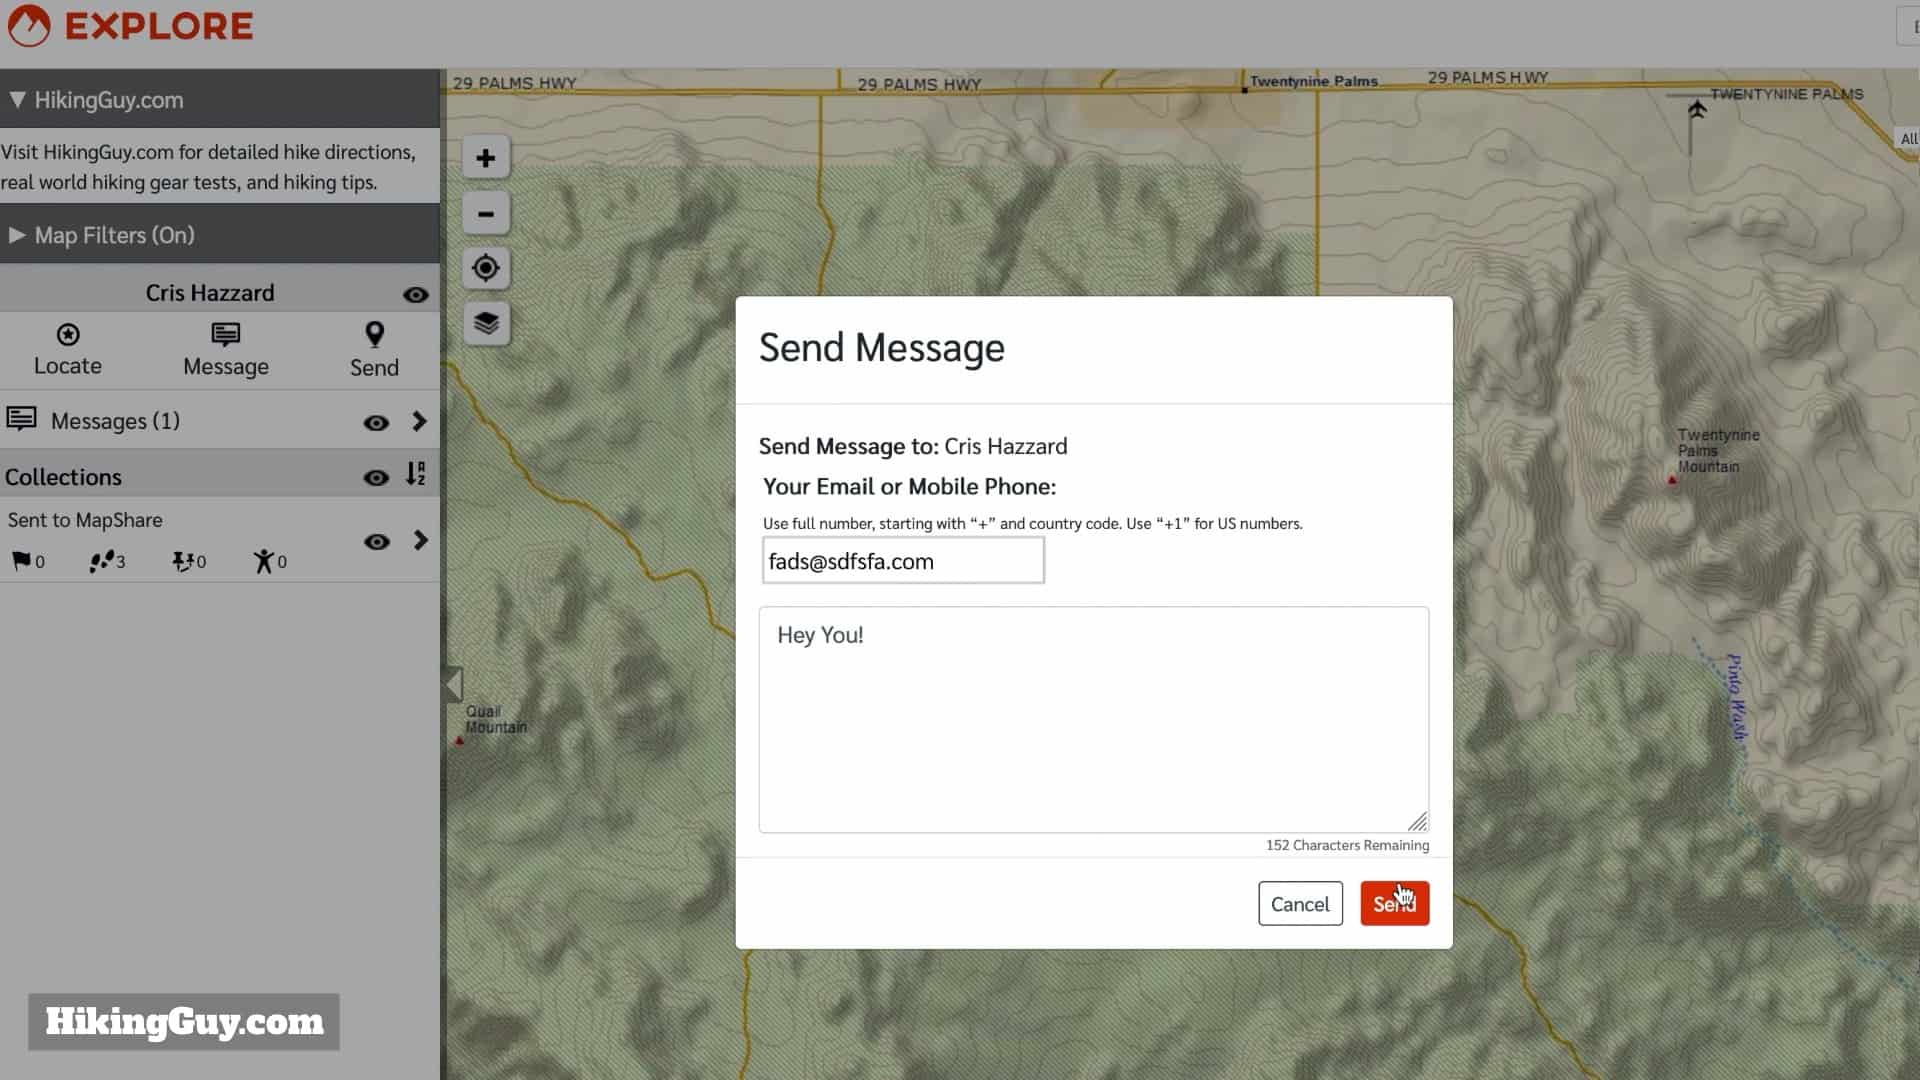Click the map zoom in button
Image resolution: width=1920 pixels, height=1080 pixels.
click(486, 158)
